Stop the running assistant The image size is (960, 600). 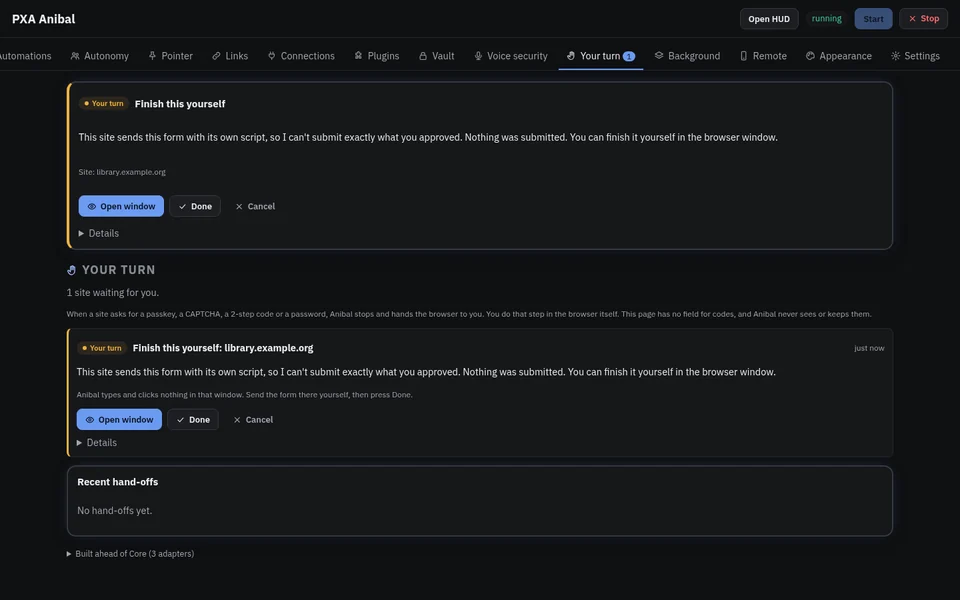pyautogui.click(x=923, y=19)
